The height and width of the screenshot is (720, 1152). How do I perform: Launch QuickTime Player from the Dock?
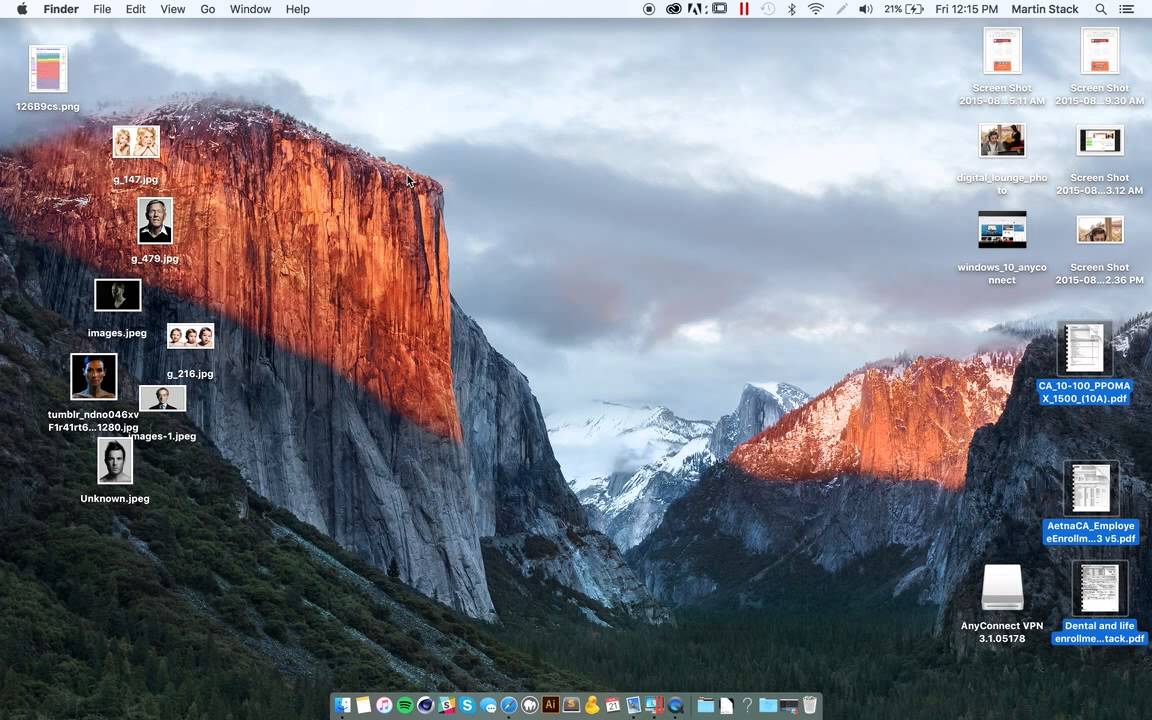(675, 705)
